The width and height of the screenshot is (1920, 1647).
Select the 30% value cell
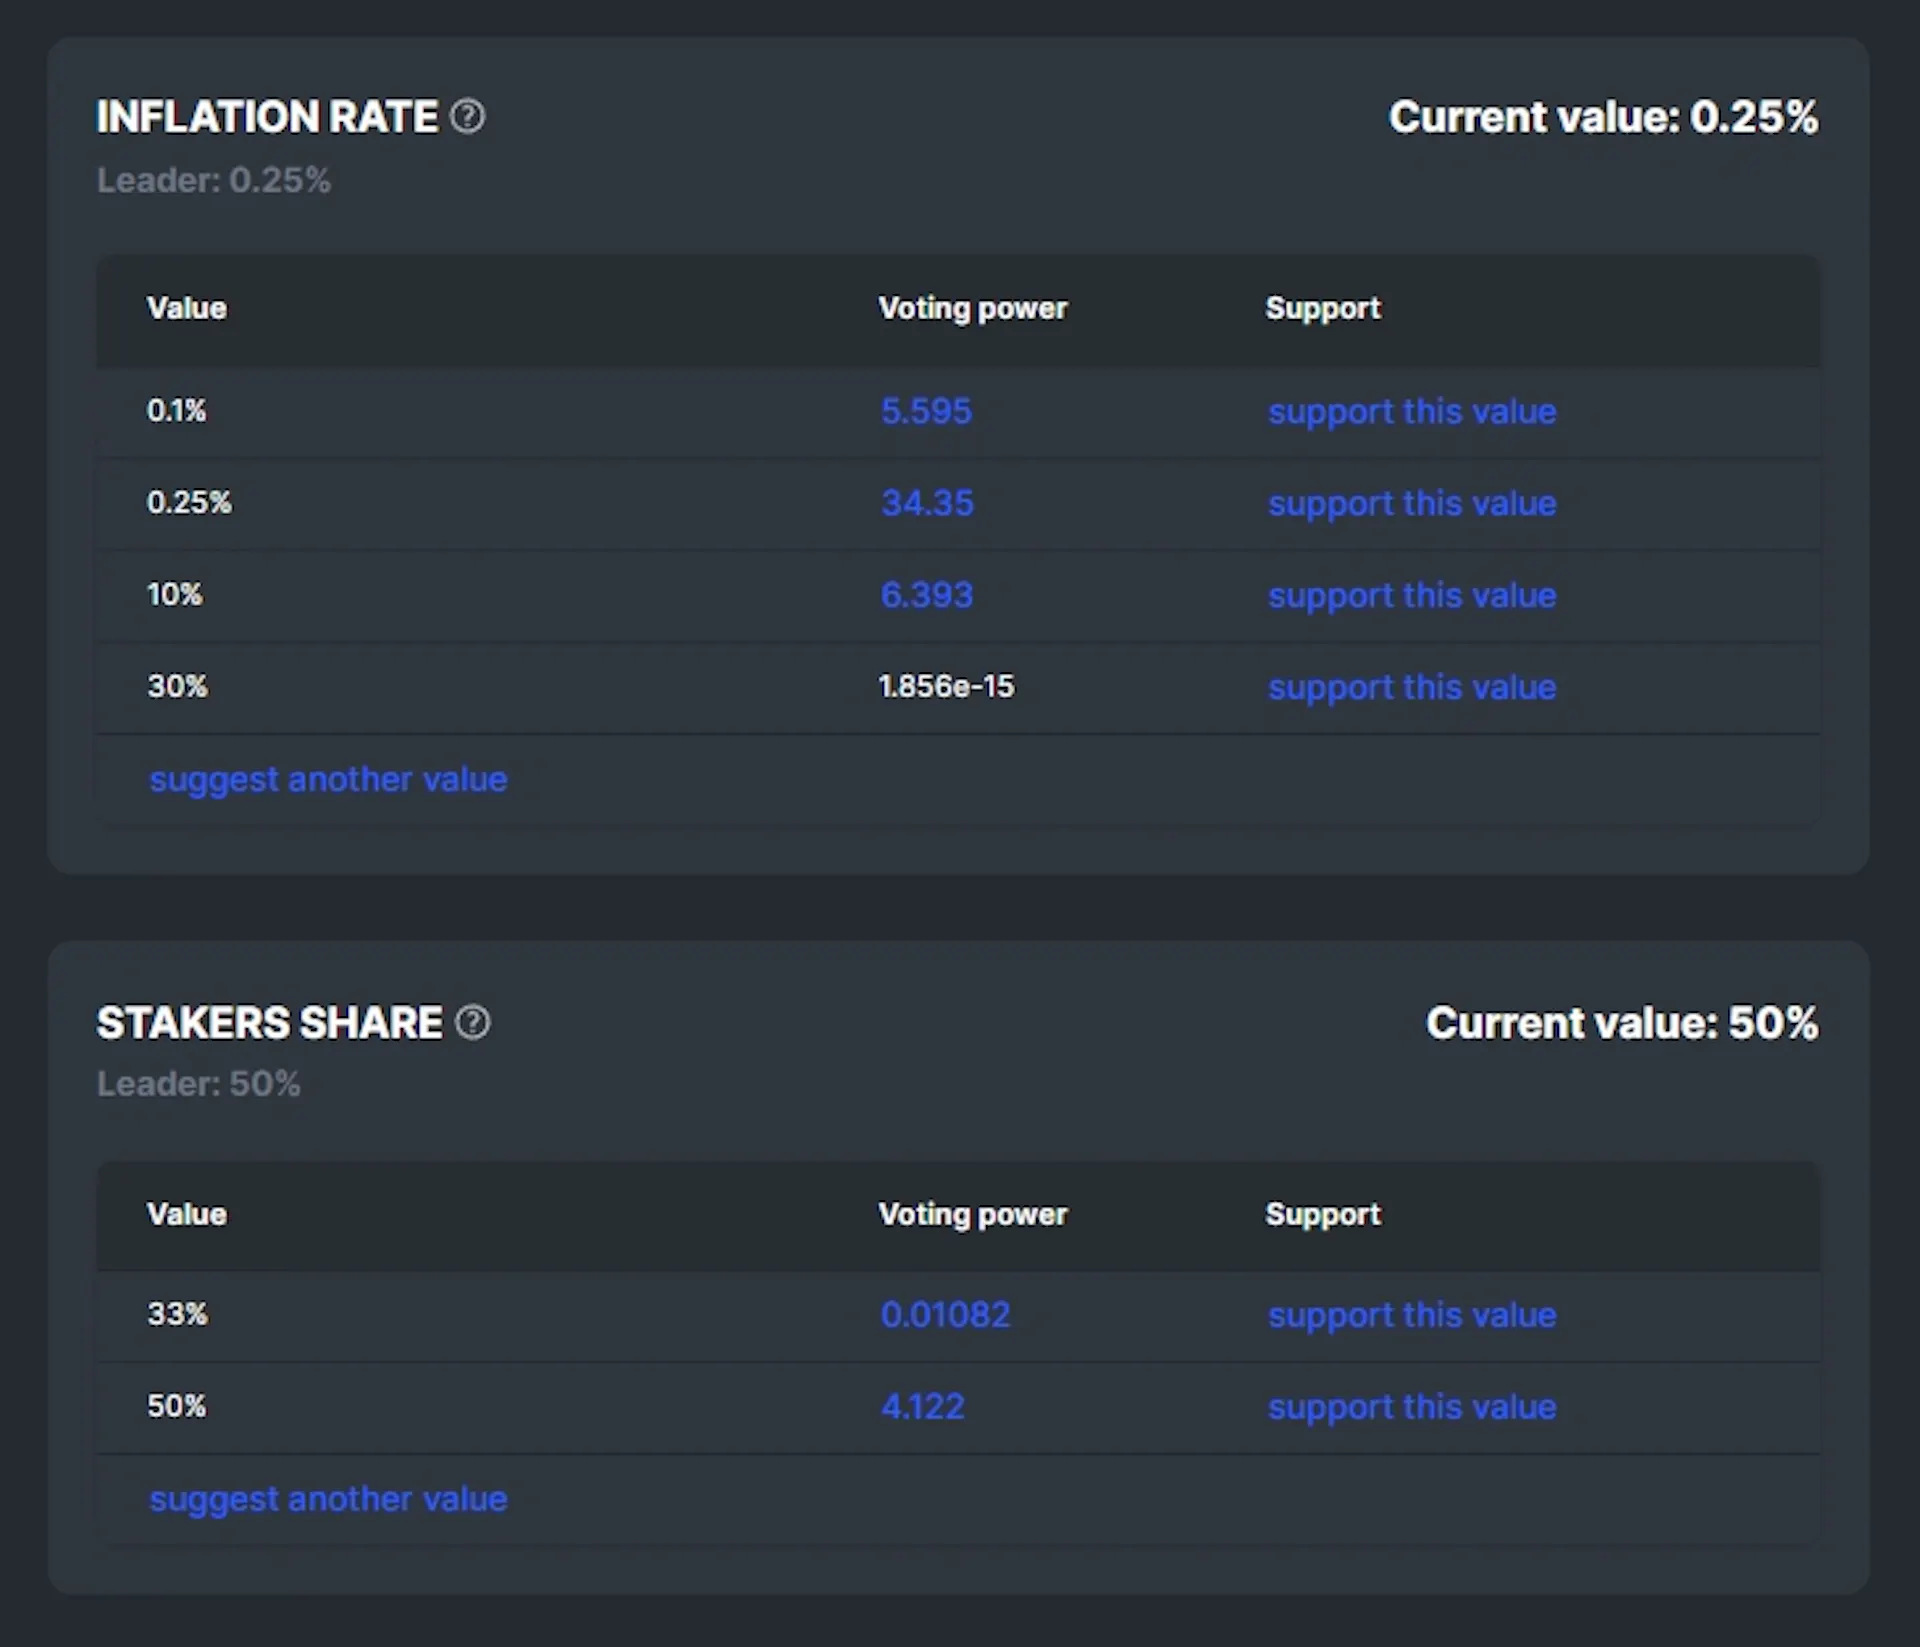click(177, 687)
